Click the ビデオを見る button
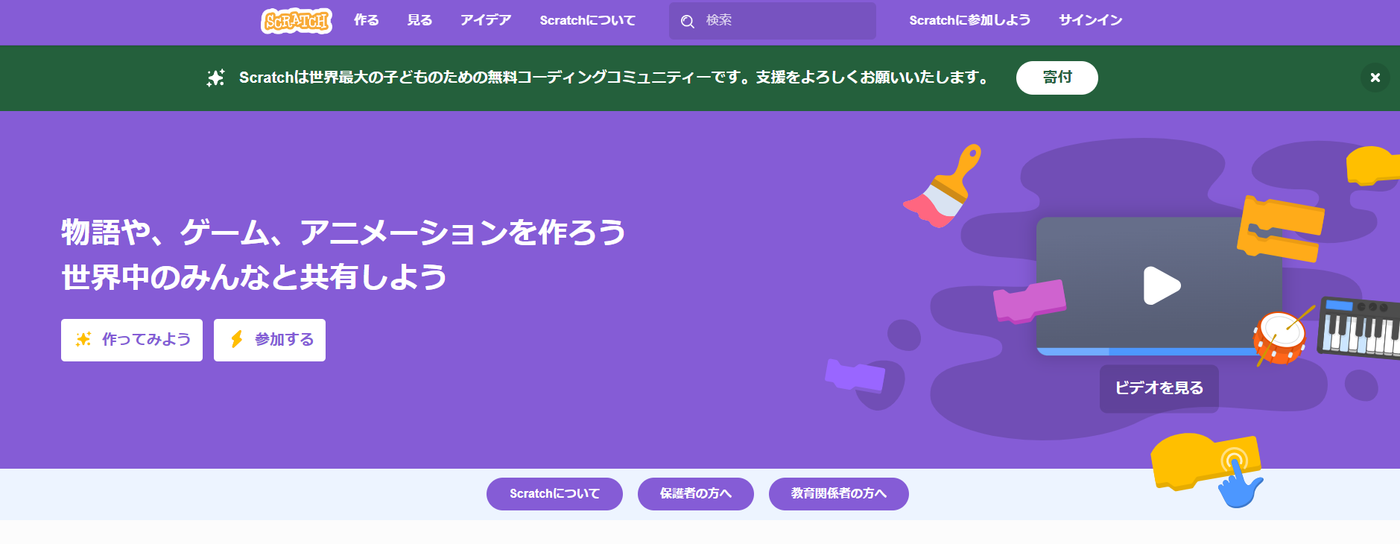The image size is (1400, 544). [x=1159, y=389]
